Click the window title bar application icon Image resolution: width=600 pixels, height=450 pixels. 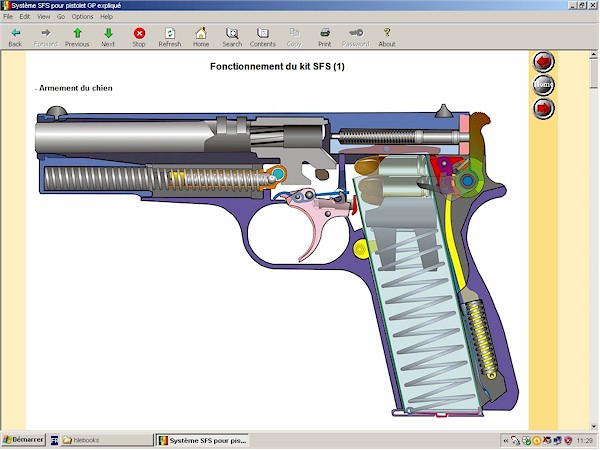click(6, 5)
